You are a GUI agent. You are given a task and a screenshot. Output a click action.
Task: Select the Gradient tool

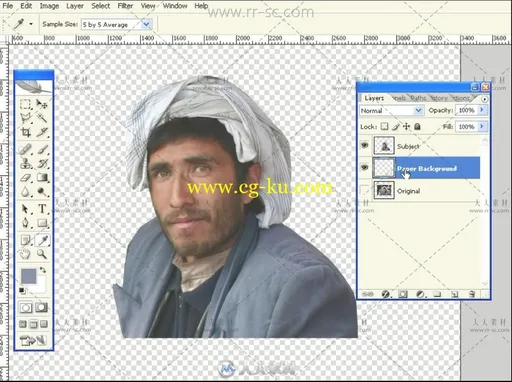(x=42, y=177)
